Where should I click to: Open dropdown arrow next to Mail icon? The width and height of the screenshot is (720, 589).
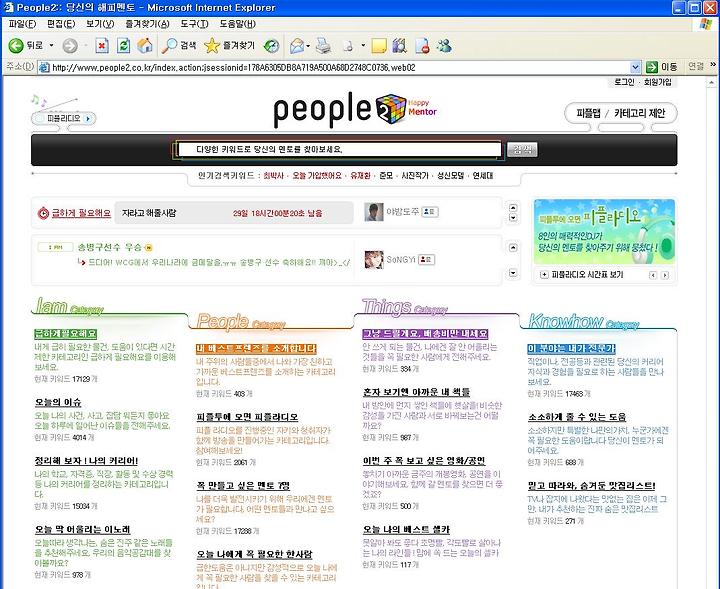pos(308,45)
